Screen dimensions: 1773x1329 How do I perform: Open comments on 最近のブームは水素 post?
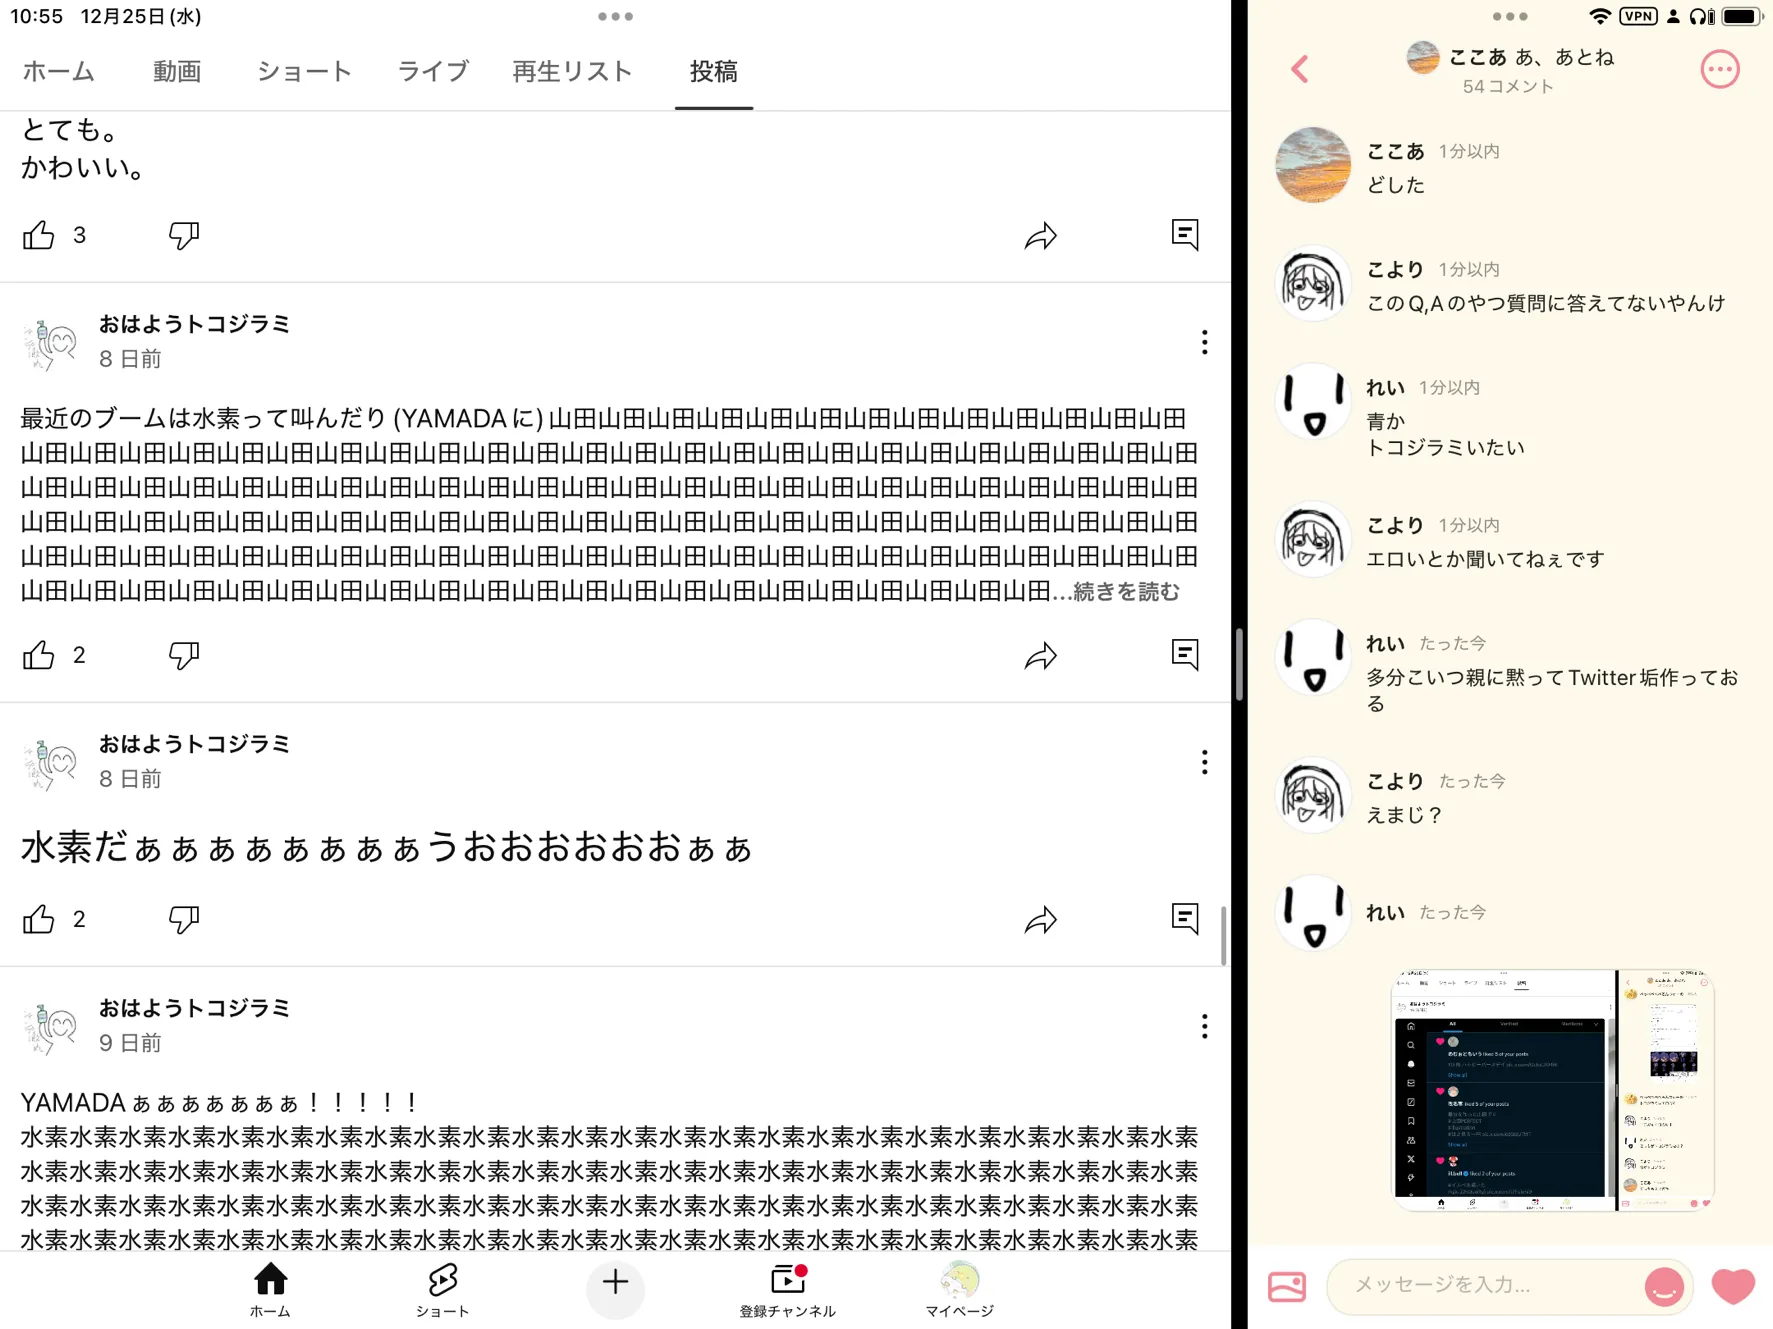coord(1185,654)
